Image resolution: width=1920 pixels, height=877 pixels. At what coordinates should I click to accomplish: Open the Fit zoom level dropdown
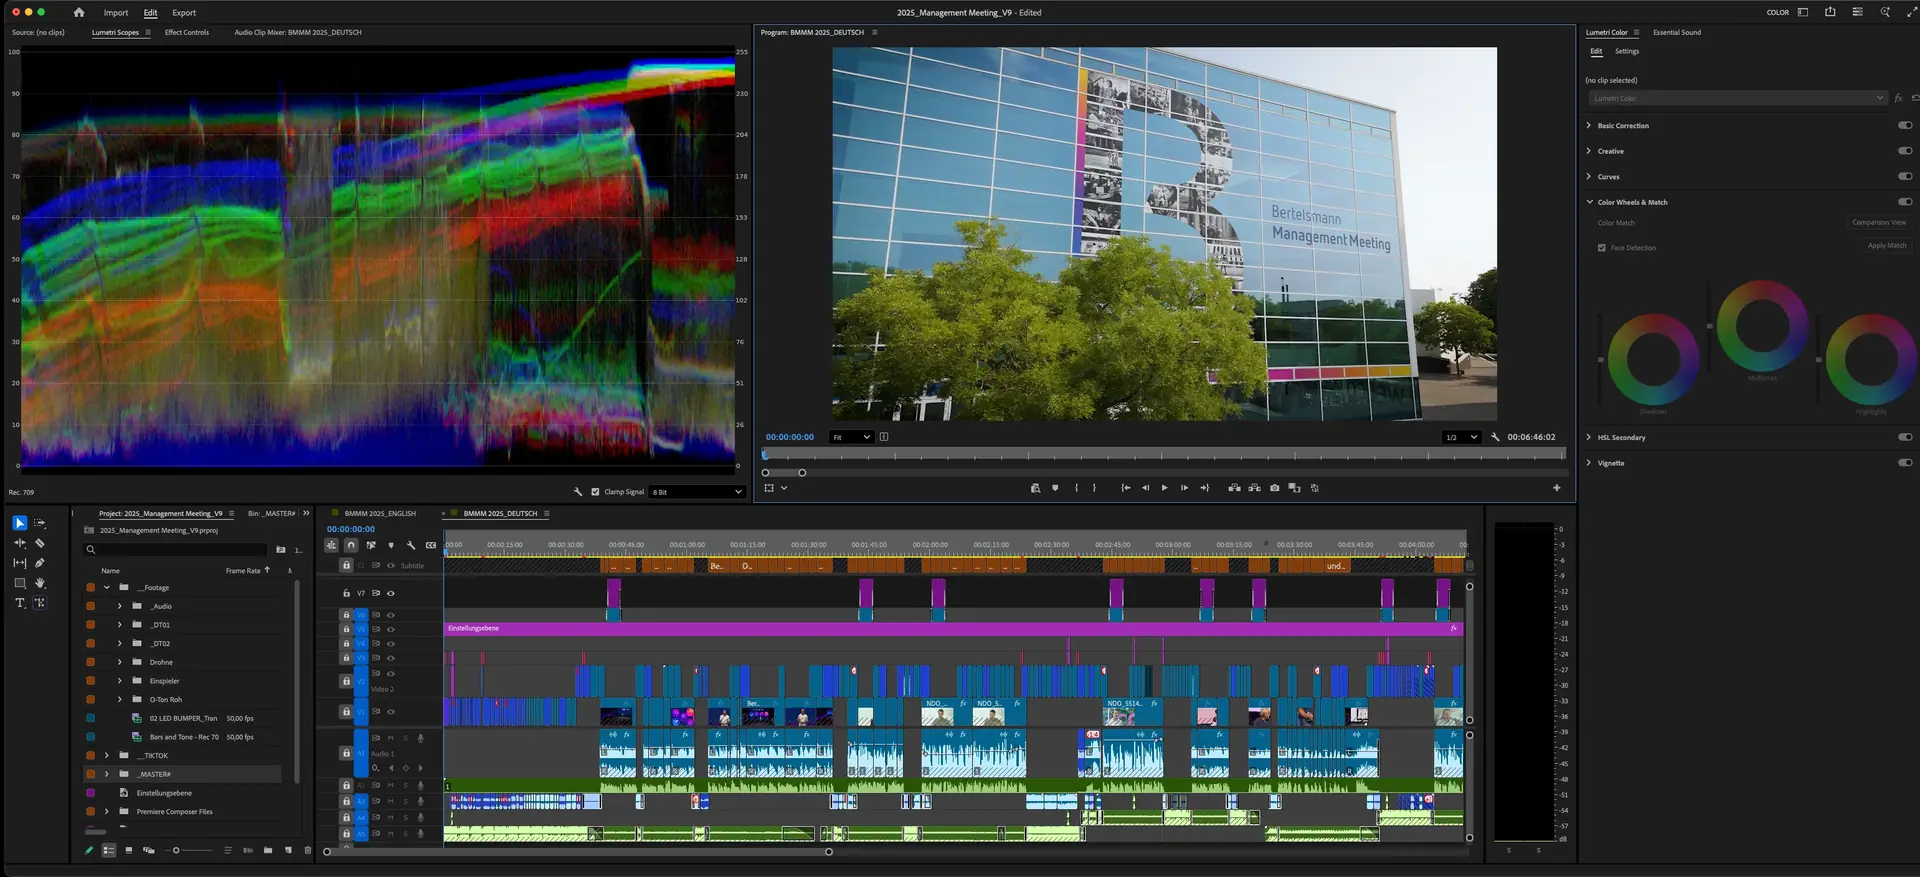852,437
